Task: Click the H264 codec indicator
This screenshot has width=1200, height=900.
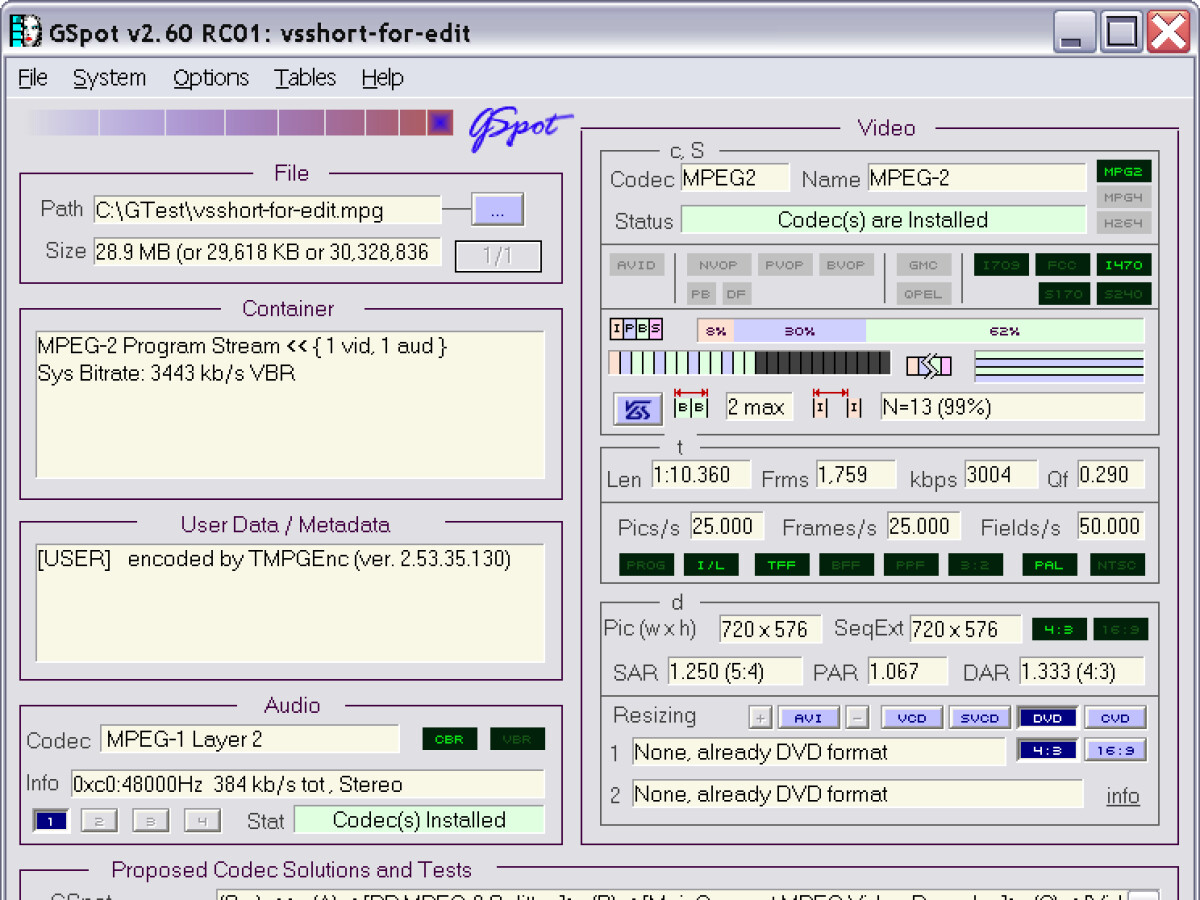Action: (1124, 222)
